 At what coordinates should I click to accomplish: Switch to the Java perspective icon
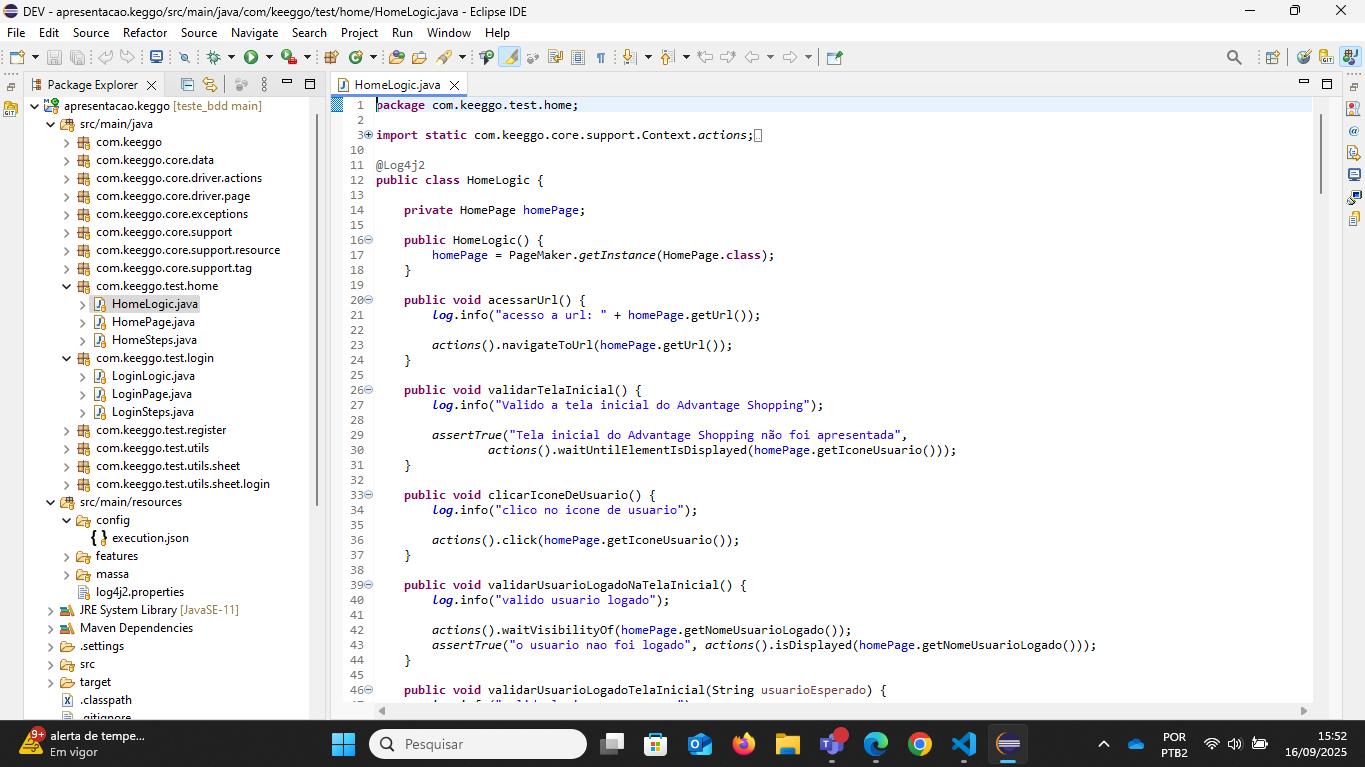point(1349,57)
